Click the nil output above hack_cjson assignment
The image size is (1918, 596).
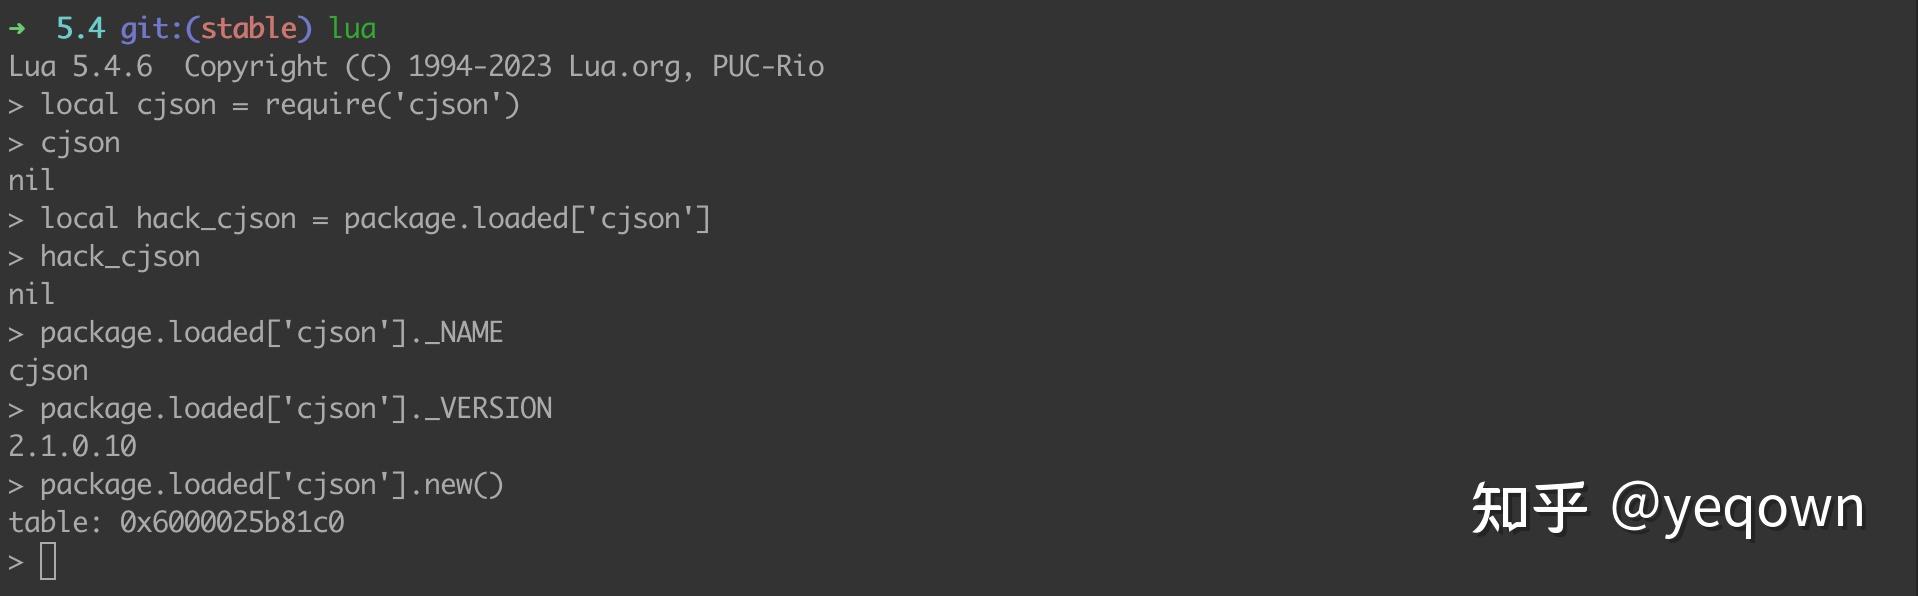31,181
